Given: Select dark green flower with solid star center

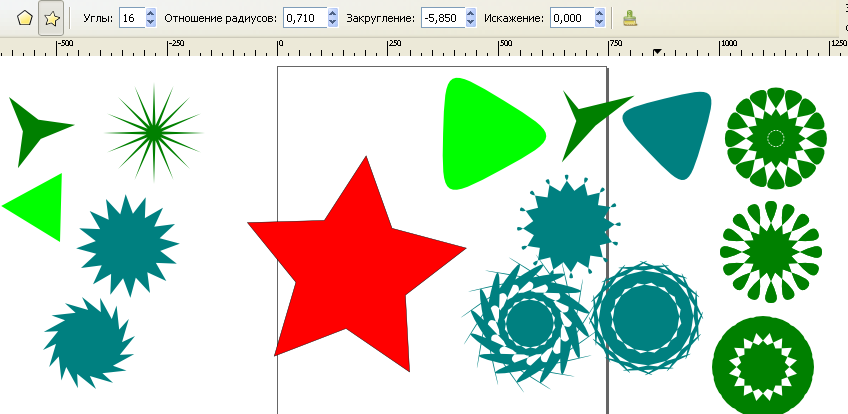Looking at the screenshot, I should click(771, 252).
